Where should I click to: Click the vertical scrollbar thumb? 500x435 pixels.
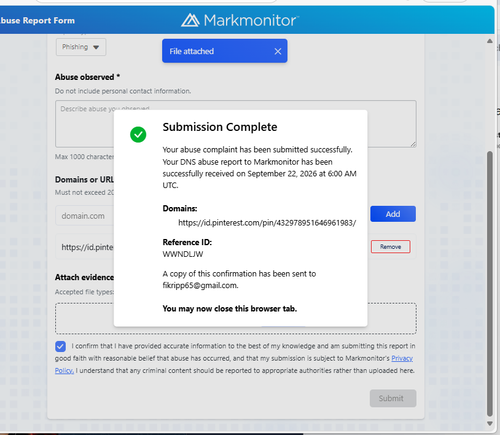(x=490, y=284)
